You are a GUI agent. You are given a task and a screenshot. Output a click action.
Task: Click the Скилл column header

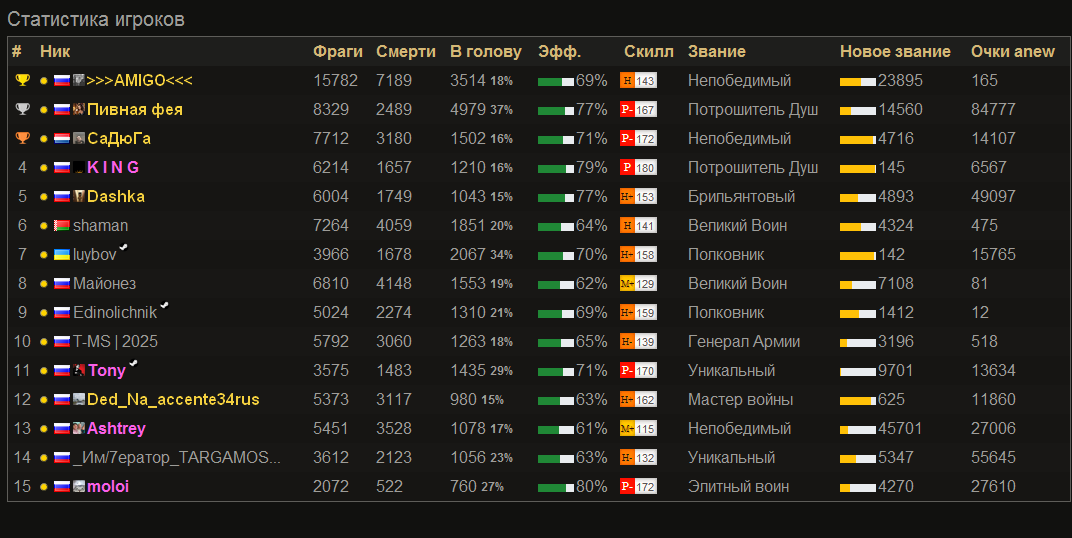pos(648,52)
